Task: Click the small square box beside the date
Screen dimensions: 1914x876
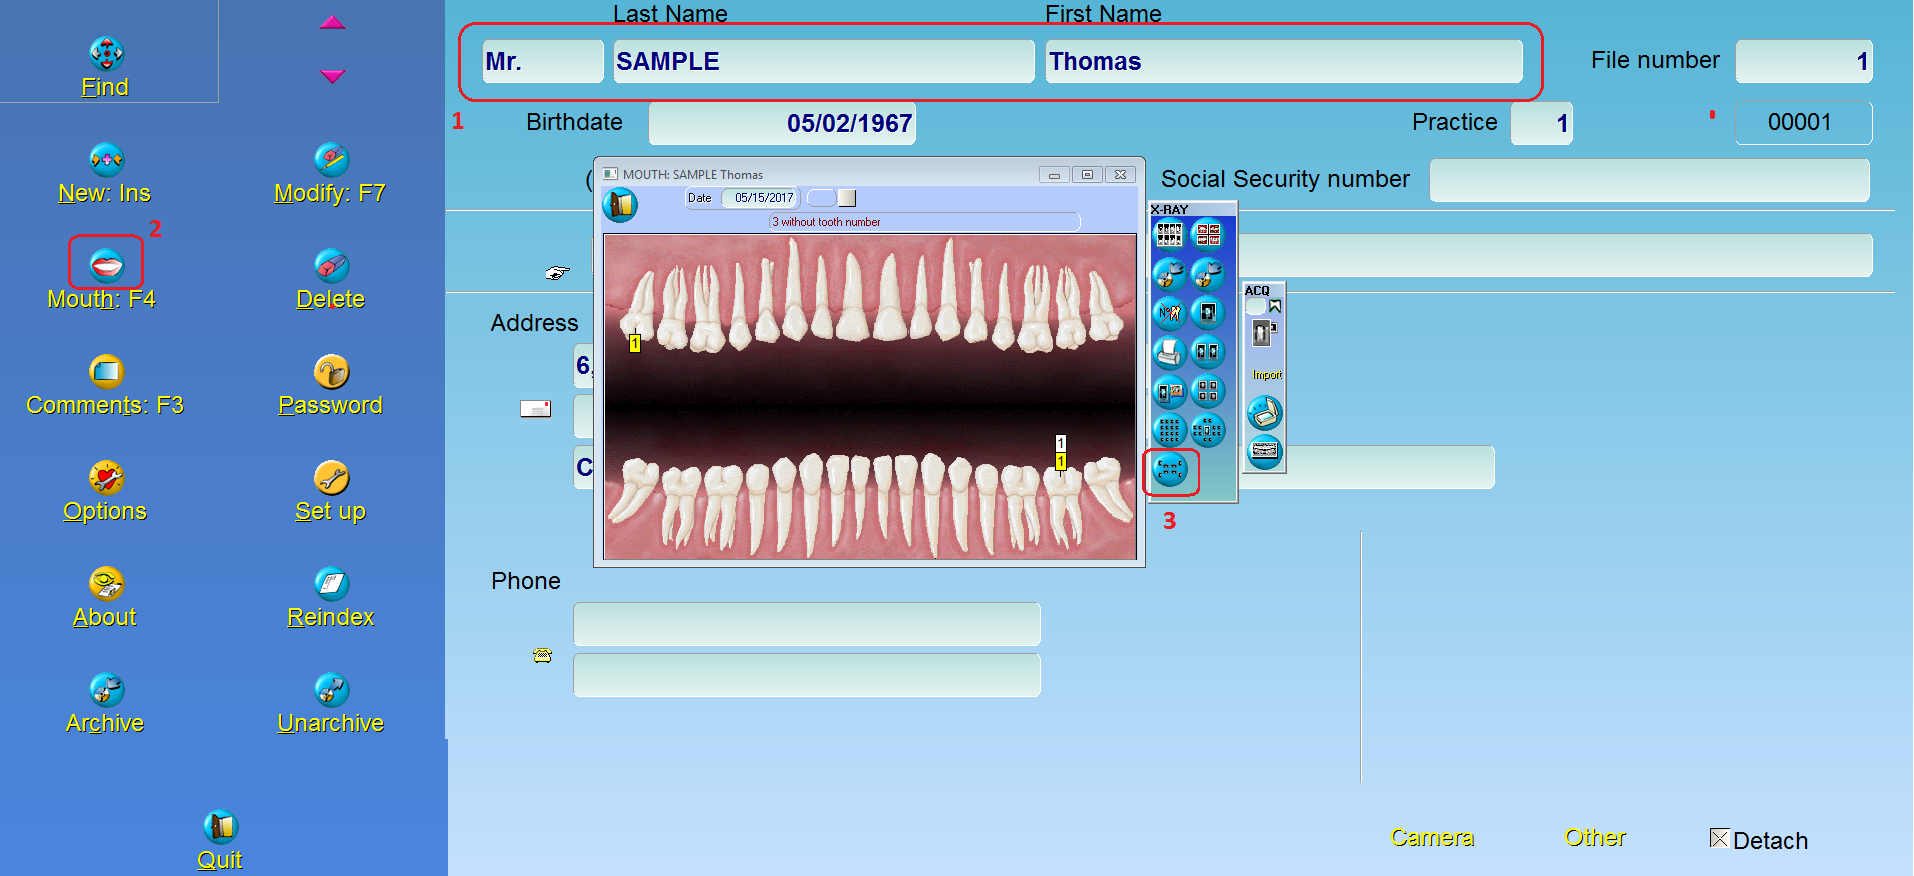Action: (847, 198)
